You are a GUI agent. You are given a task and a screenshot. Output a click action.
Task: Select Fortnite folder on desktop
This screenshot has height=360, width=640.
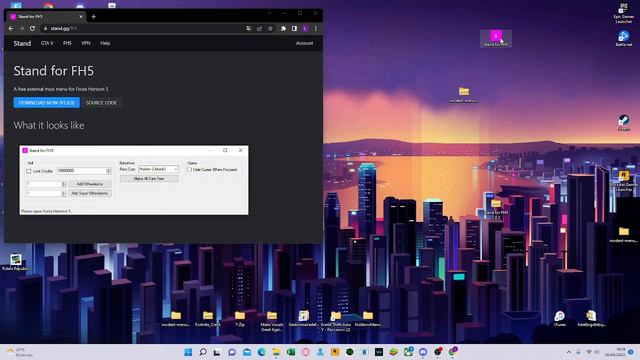[208, 319]
